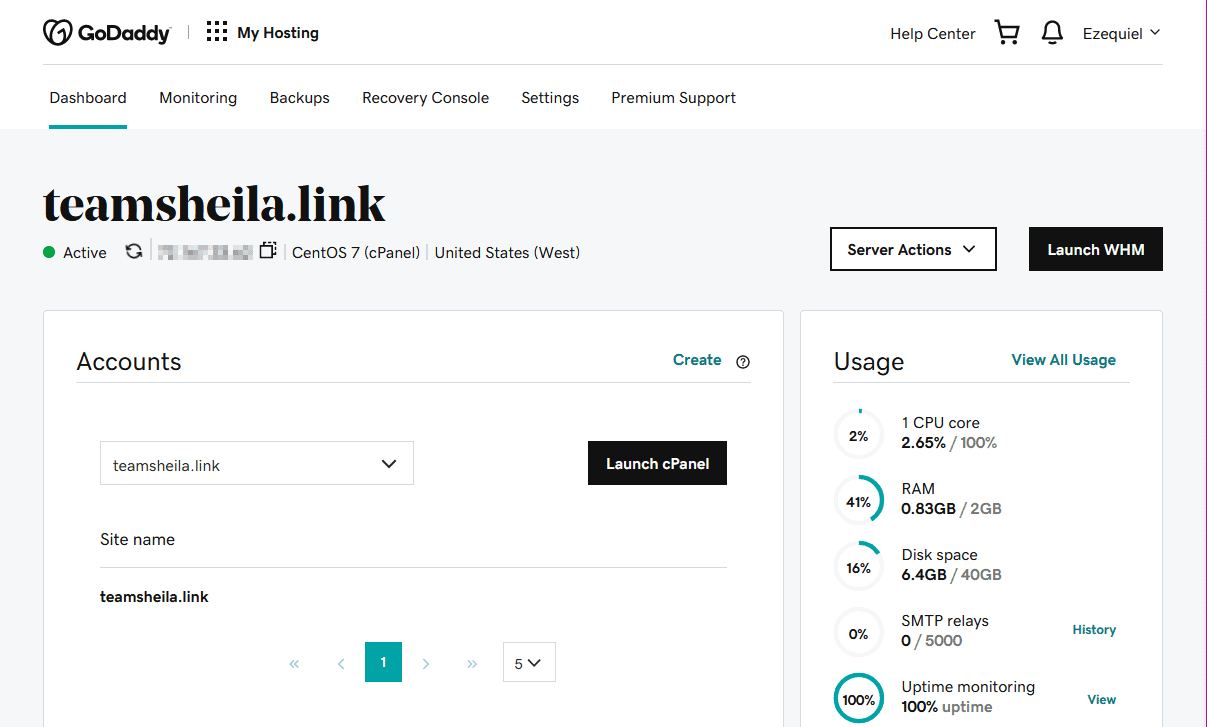Expand the Ezequiel account menu
The height and width of the screenshot is (727, 1207).
1121,33
